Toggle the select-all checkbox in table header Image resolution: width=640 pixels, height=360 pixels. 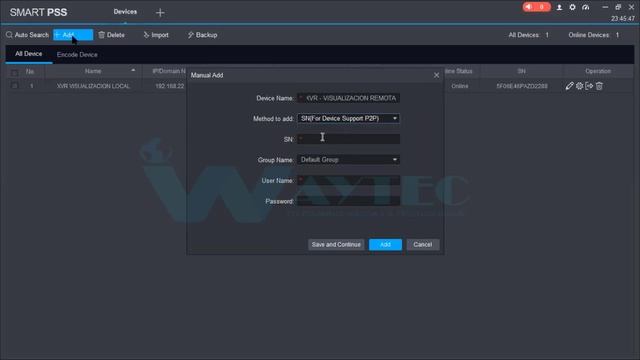tap(14, 72)
